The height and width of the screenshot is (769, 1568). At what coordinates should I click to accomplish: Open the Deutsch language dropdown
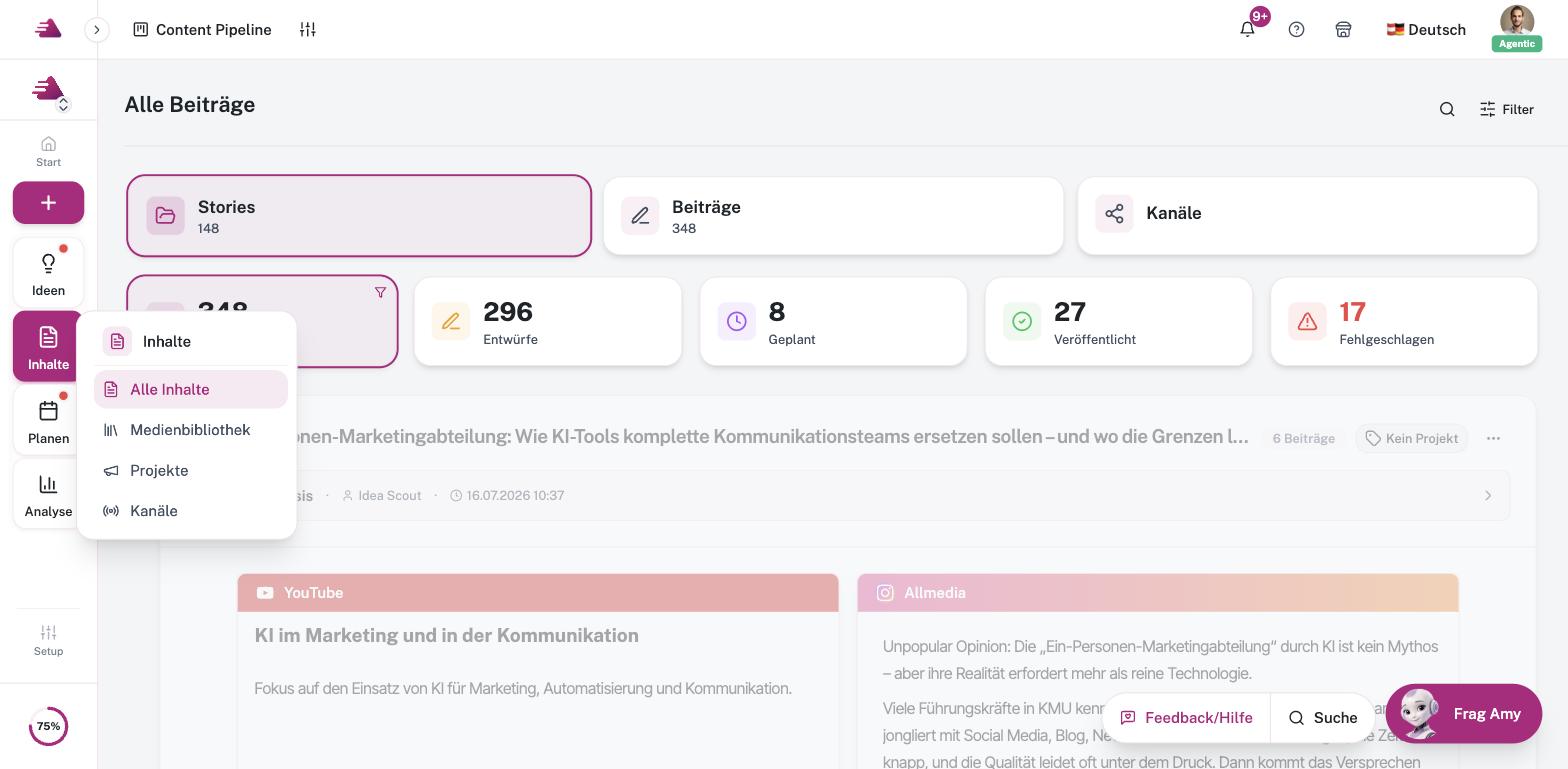[1426, 29]
